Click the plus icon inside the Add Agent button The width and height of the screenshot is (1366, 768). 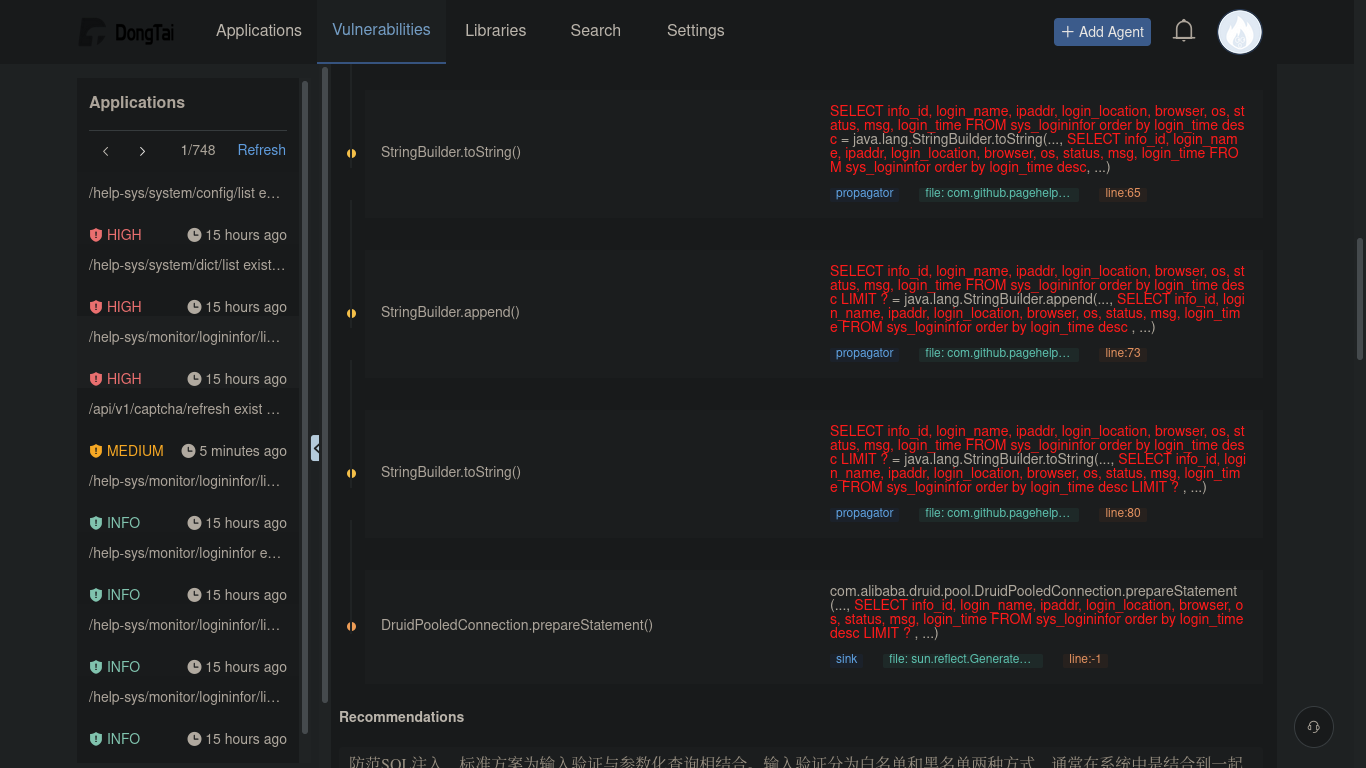[x=1068, y=31]
